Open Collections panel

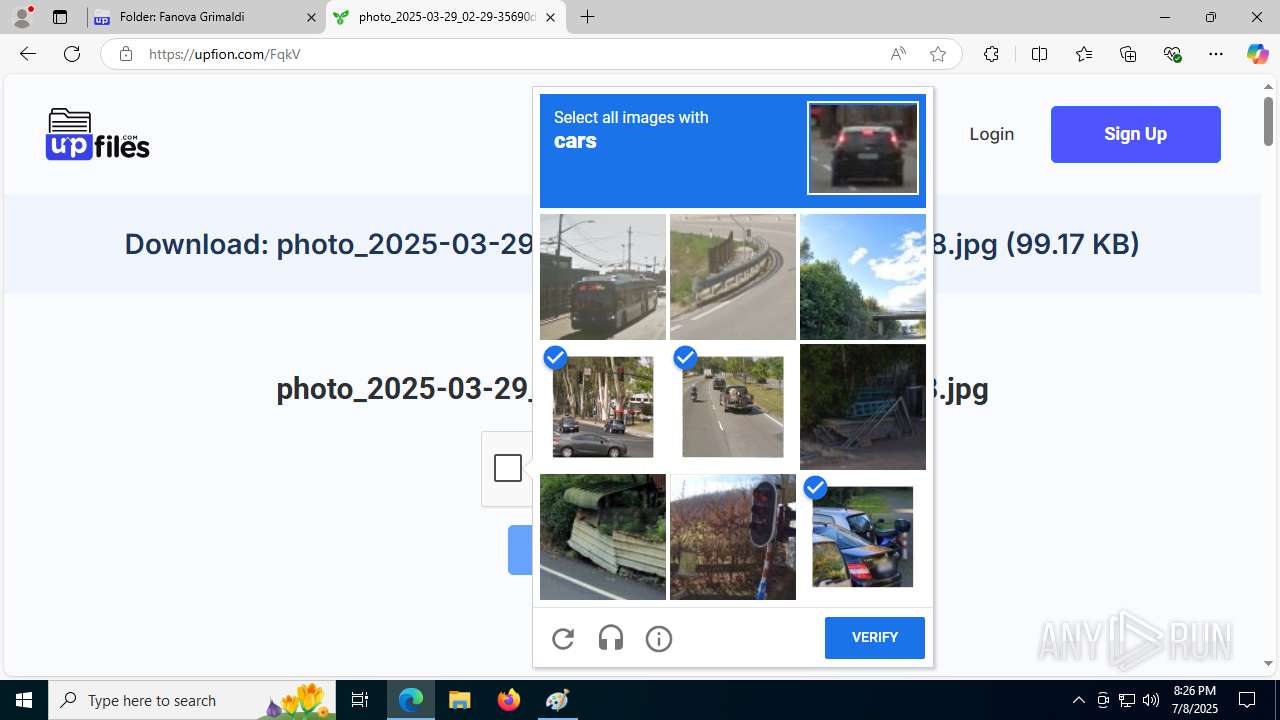tap(1128, 54)
